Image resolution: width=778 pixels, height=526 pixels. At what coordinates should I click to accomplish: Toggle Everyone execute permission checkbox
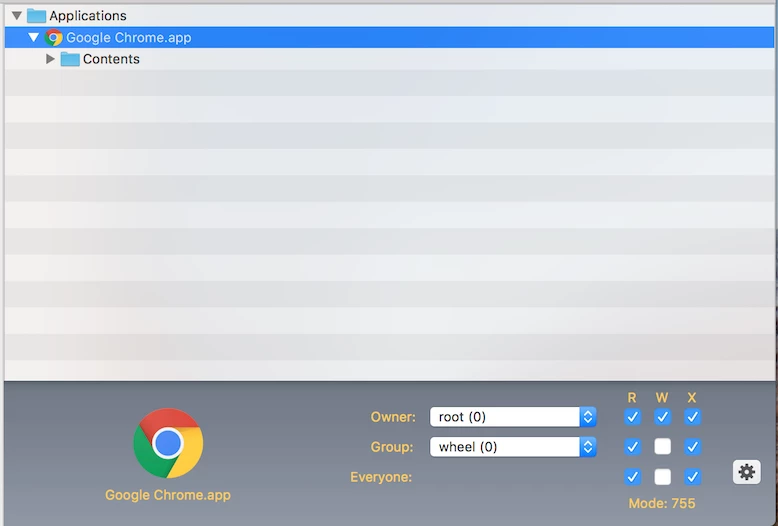click(x=692, y=477)
